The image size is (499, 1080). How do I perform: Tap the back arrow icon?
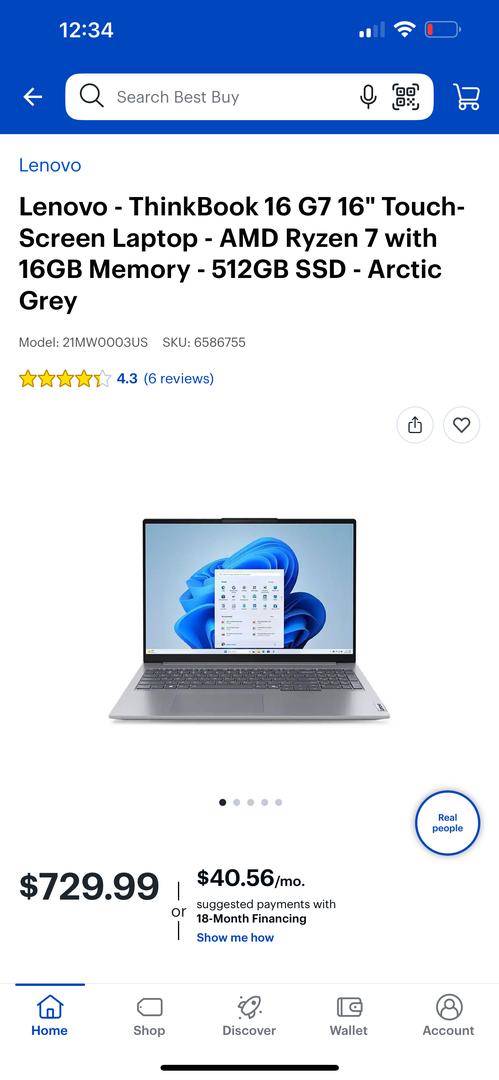[32, 97]
